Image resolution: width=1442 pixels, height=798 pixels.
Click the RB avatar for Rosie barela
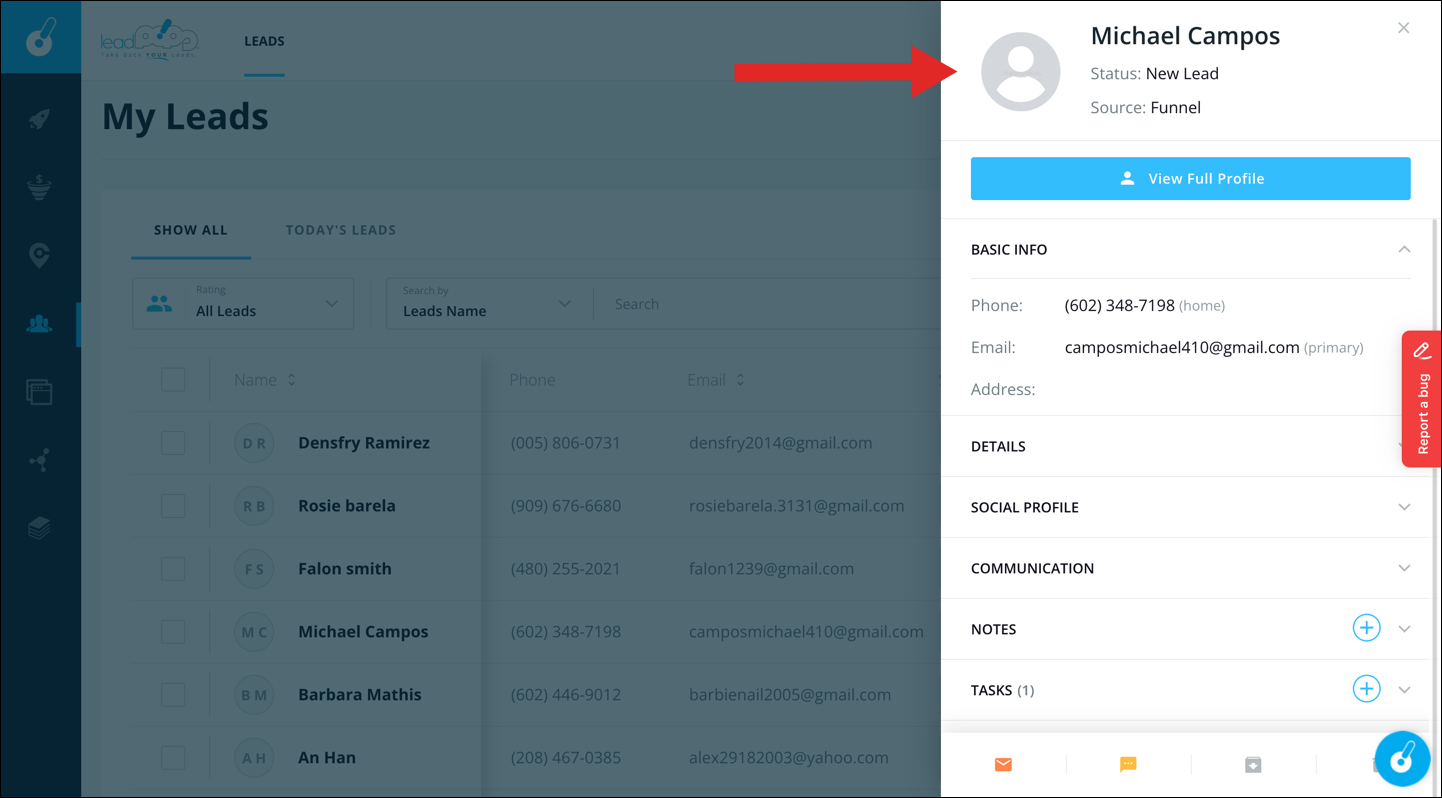coord(254,506)
